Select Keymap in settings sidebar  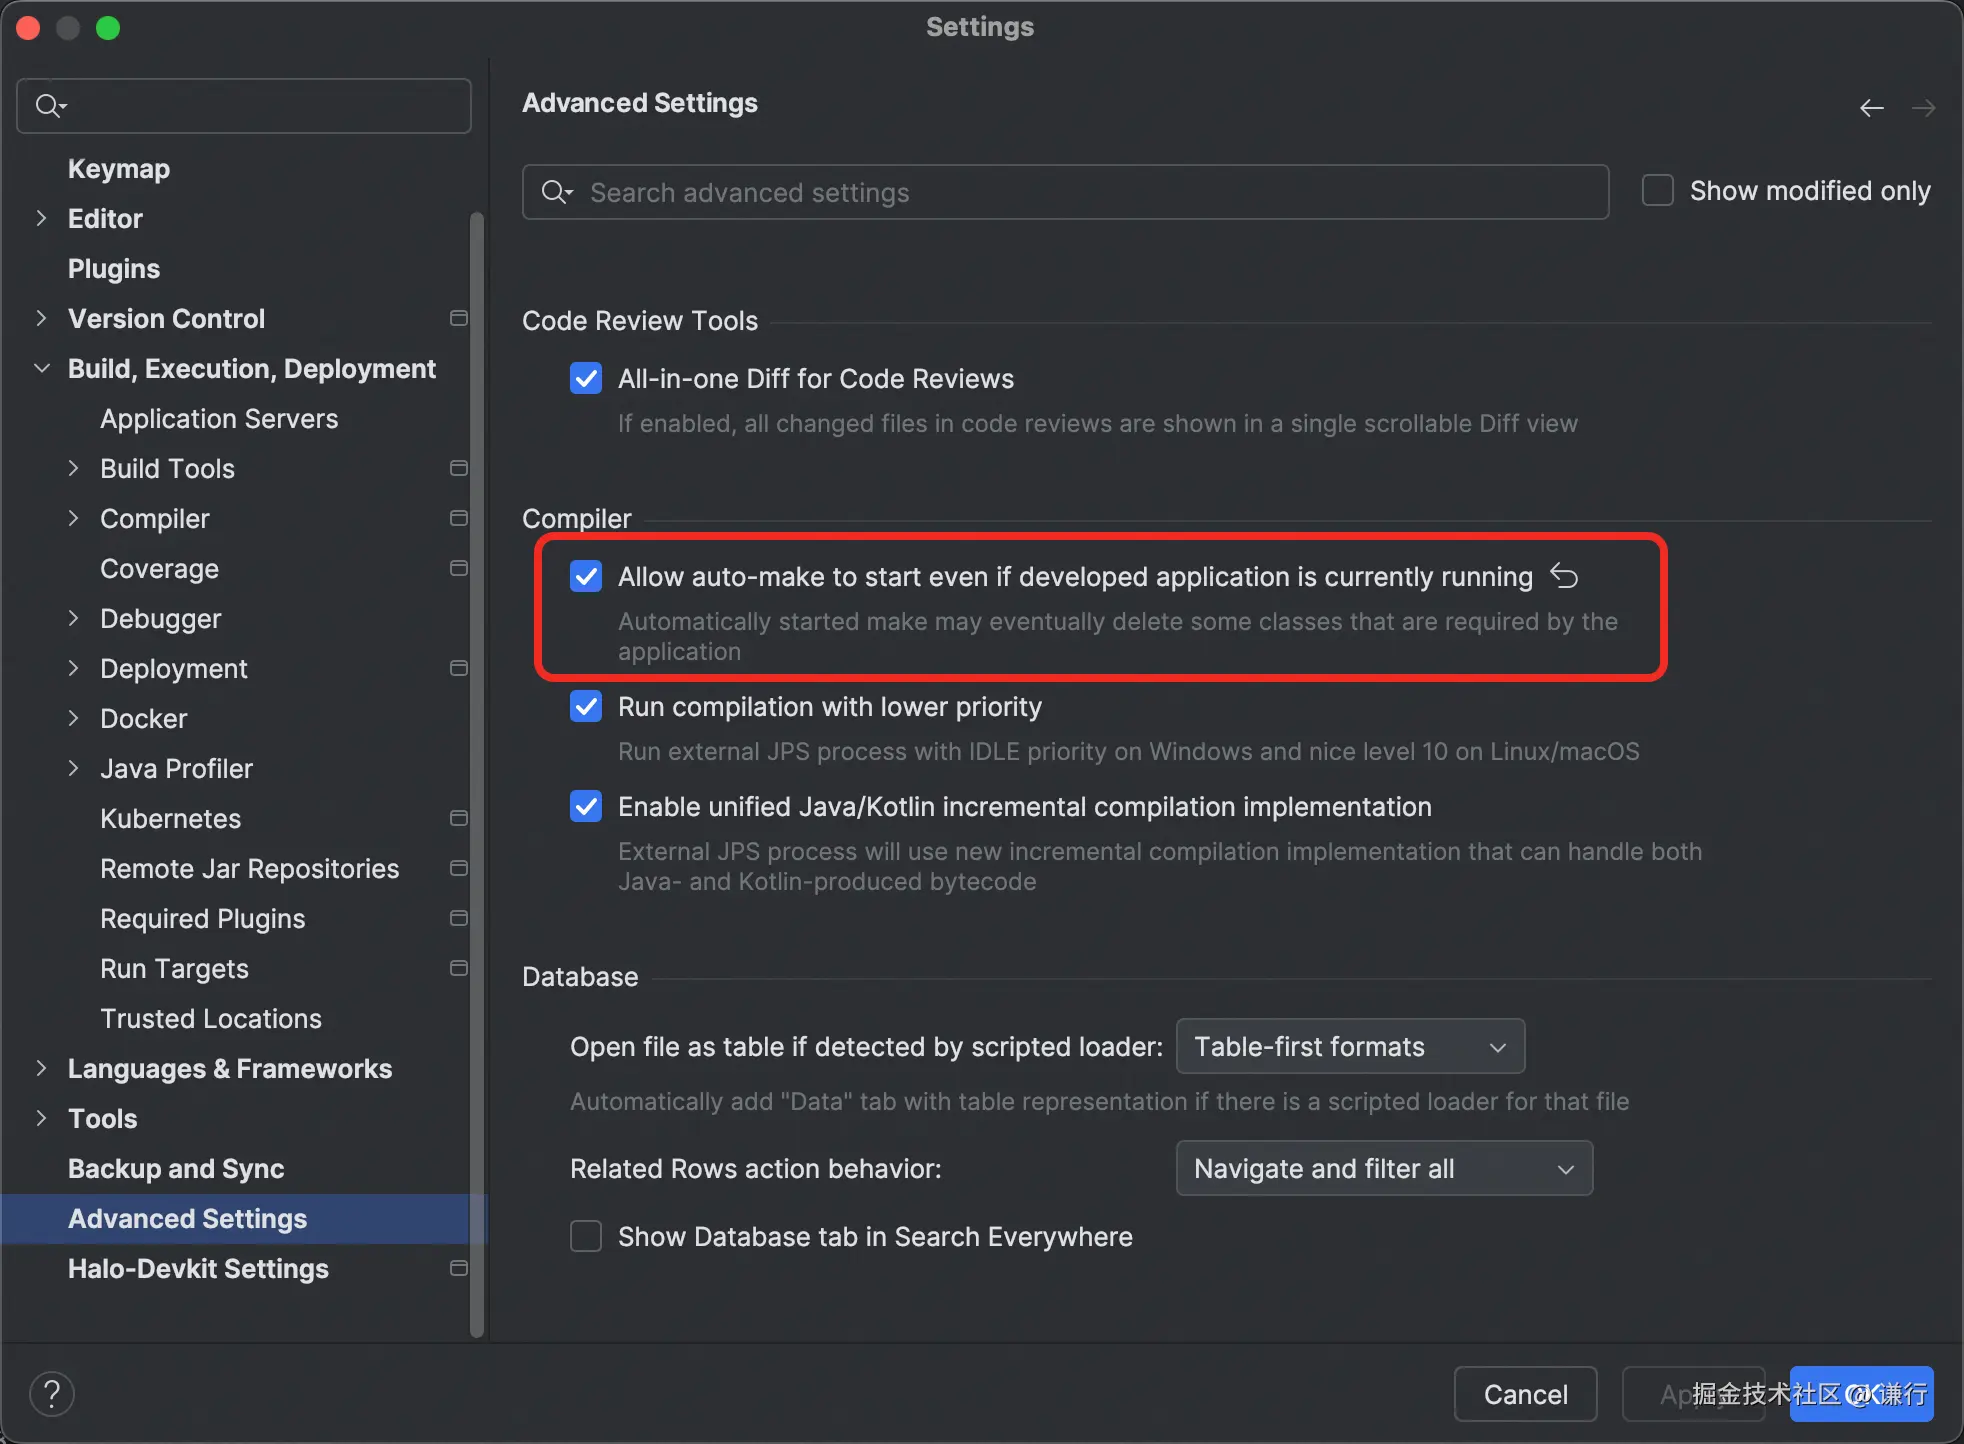point(119,168)
